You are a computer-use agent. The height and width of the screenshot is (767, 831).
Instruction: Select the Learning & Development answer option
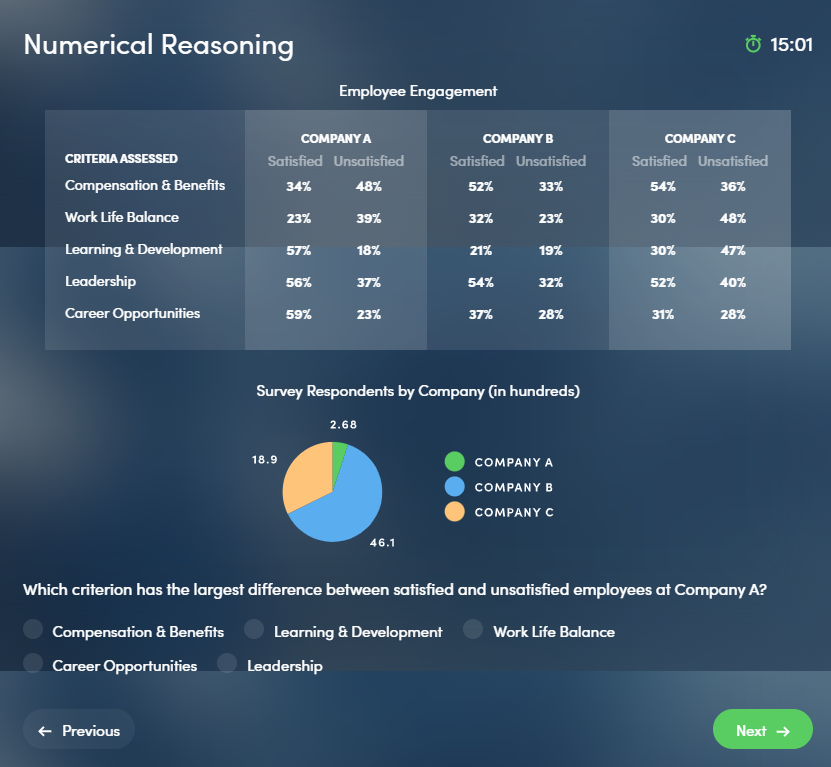254,629
